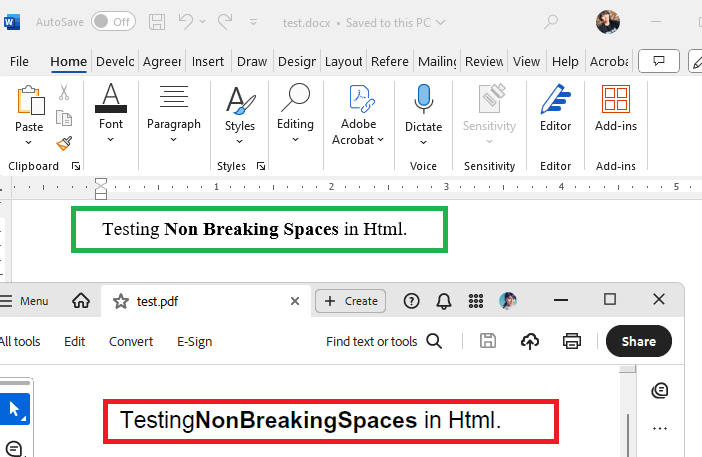This screenshot has height=457, width=702.
Task: Open Acrobat notifications bell
Action: pos(444,301)
